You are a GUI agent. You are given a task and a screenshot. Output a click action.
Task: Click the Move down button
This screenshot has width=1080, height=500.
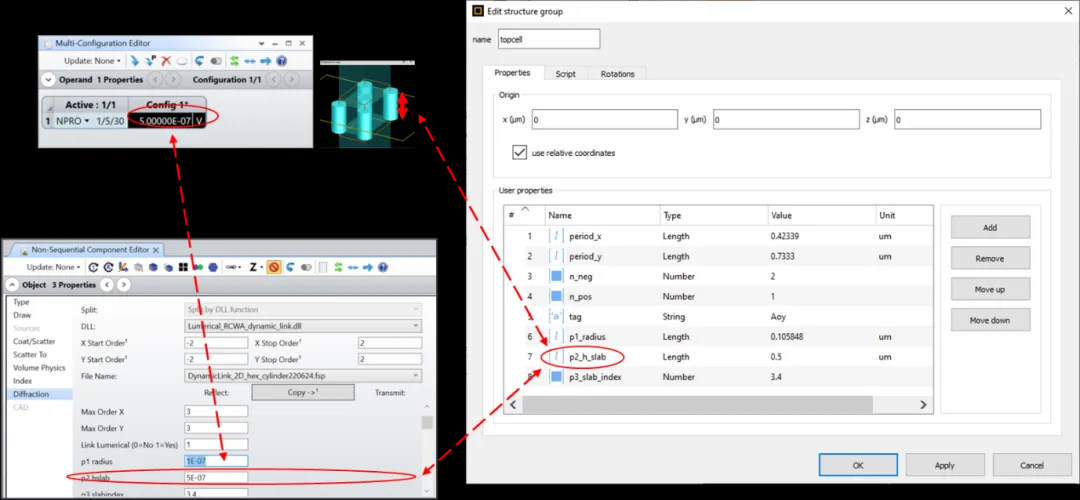tap(989, 320)
